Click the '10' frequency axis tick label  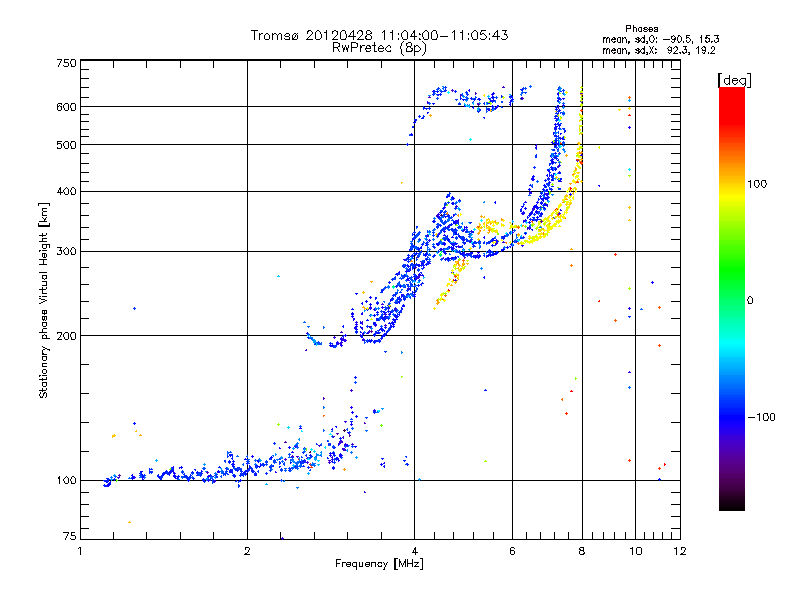point(635,551)
